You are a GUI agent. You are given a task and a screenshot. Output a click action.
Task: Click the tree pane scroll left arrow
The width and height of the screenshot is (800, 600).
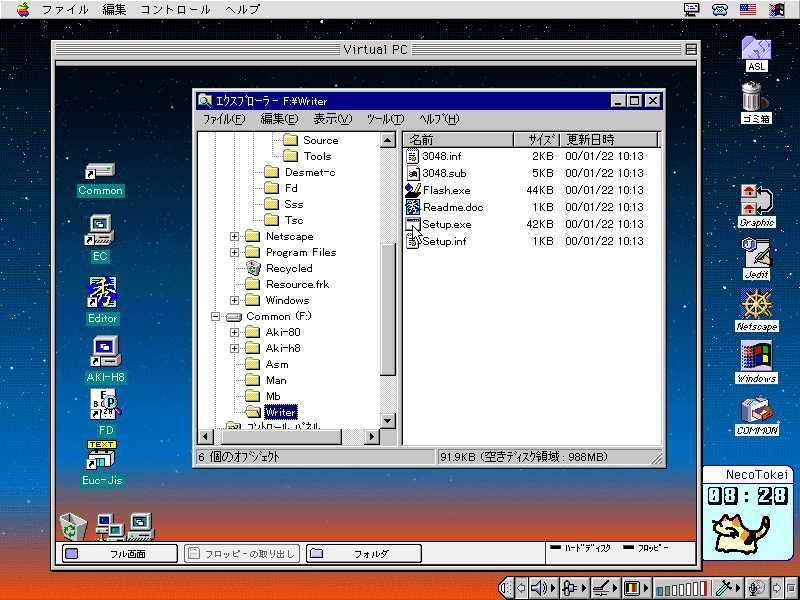click(206, 437)
